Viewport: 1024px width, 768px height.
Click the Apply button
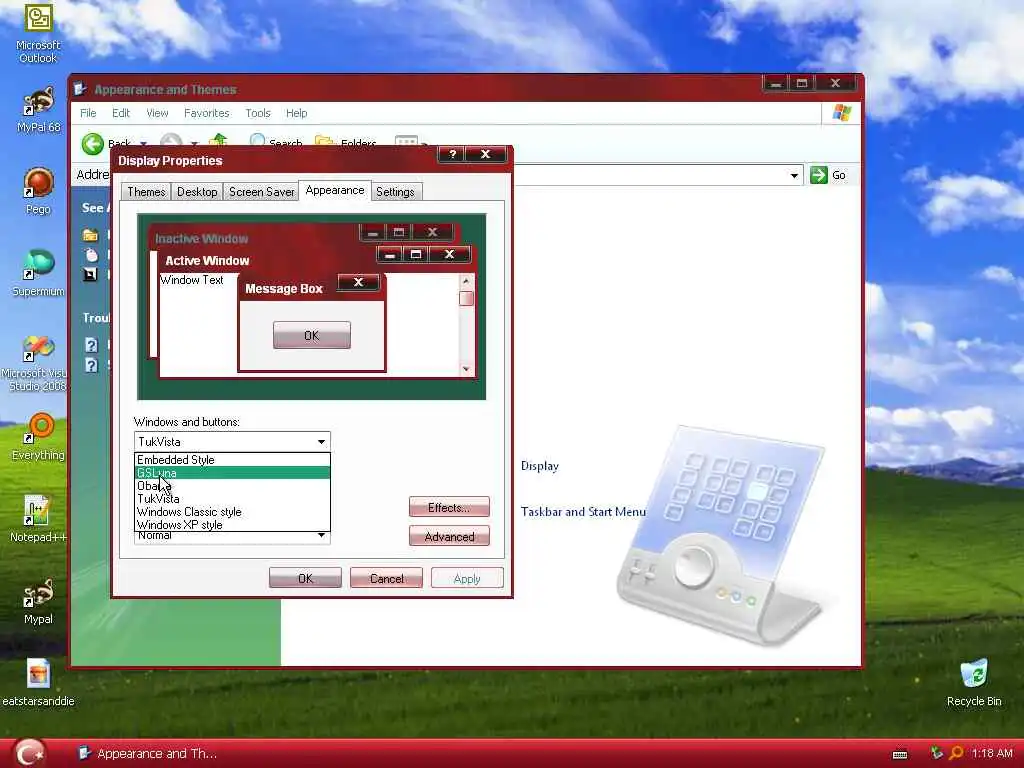[x=467, y=578]
